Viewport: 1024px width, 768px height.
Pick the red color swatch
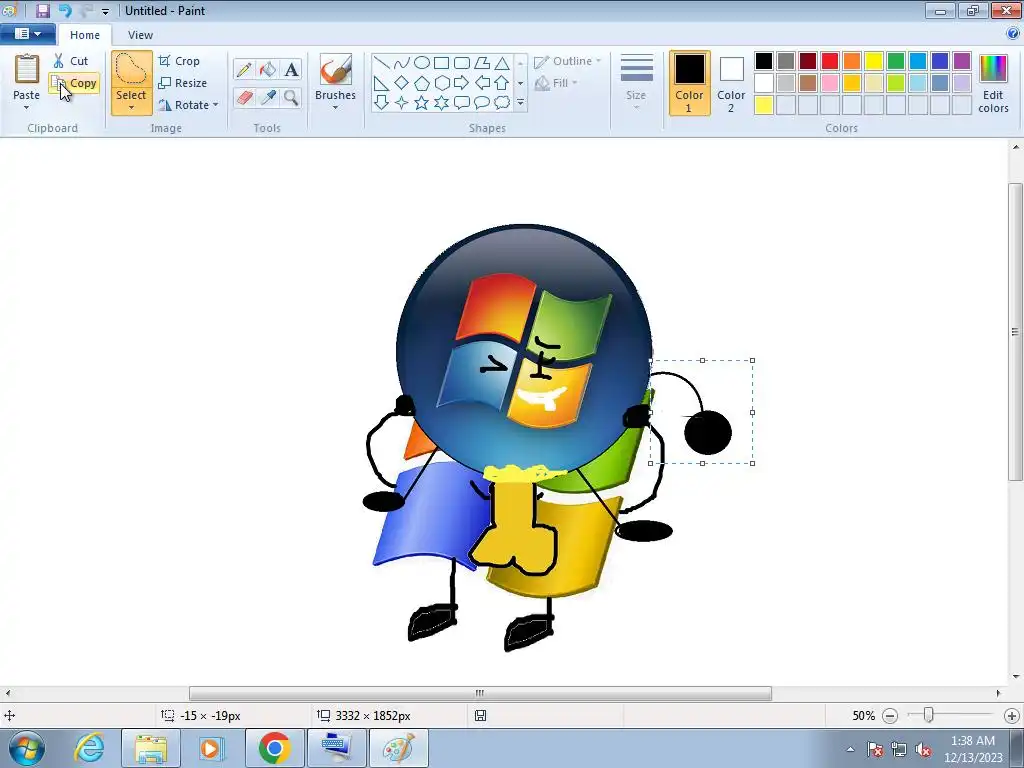[x=830, y=61]
